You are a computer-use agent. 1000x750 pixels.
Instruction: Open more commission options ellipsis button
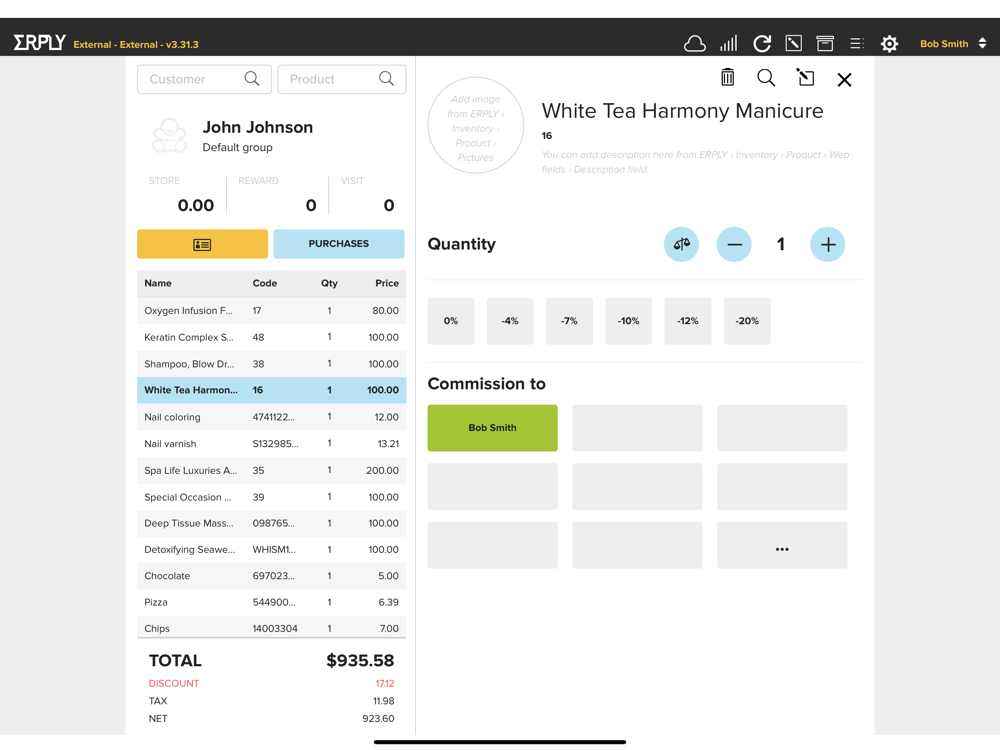(x=783, y=545)
